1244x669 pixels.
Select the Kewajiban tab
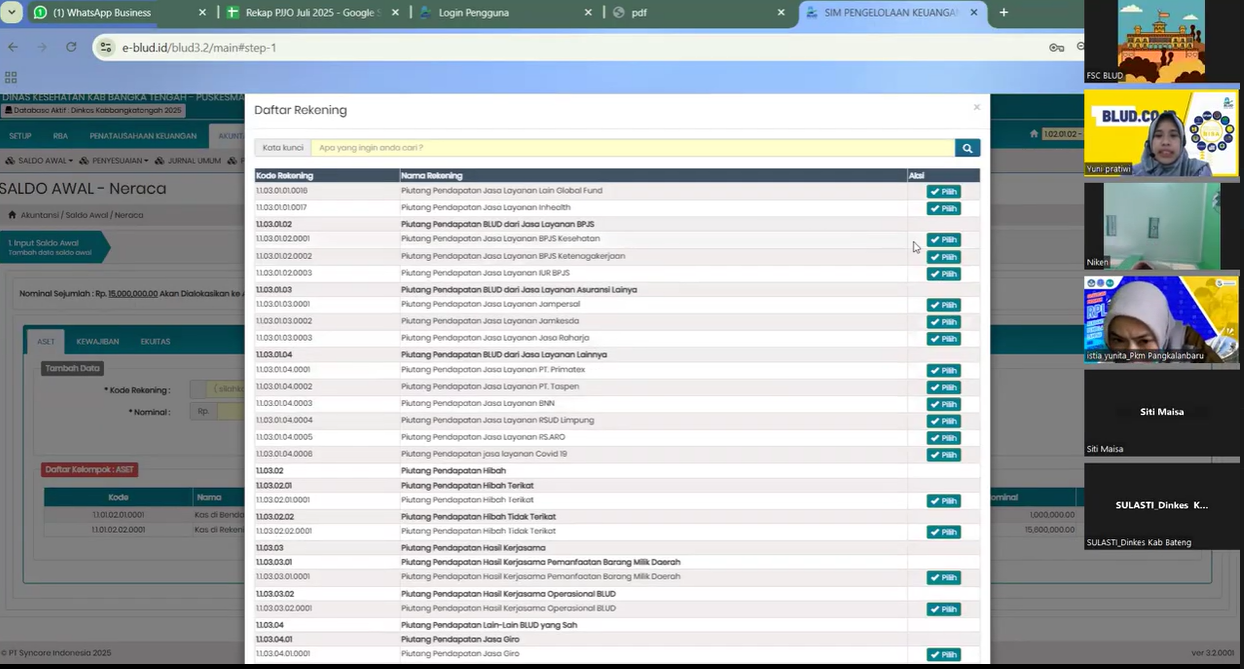pos(97,342)
